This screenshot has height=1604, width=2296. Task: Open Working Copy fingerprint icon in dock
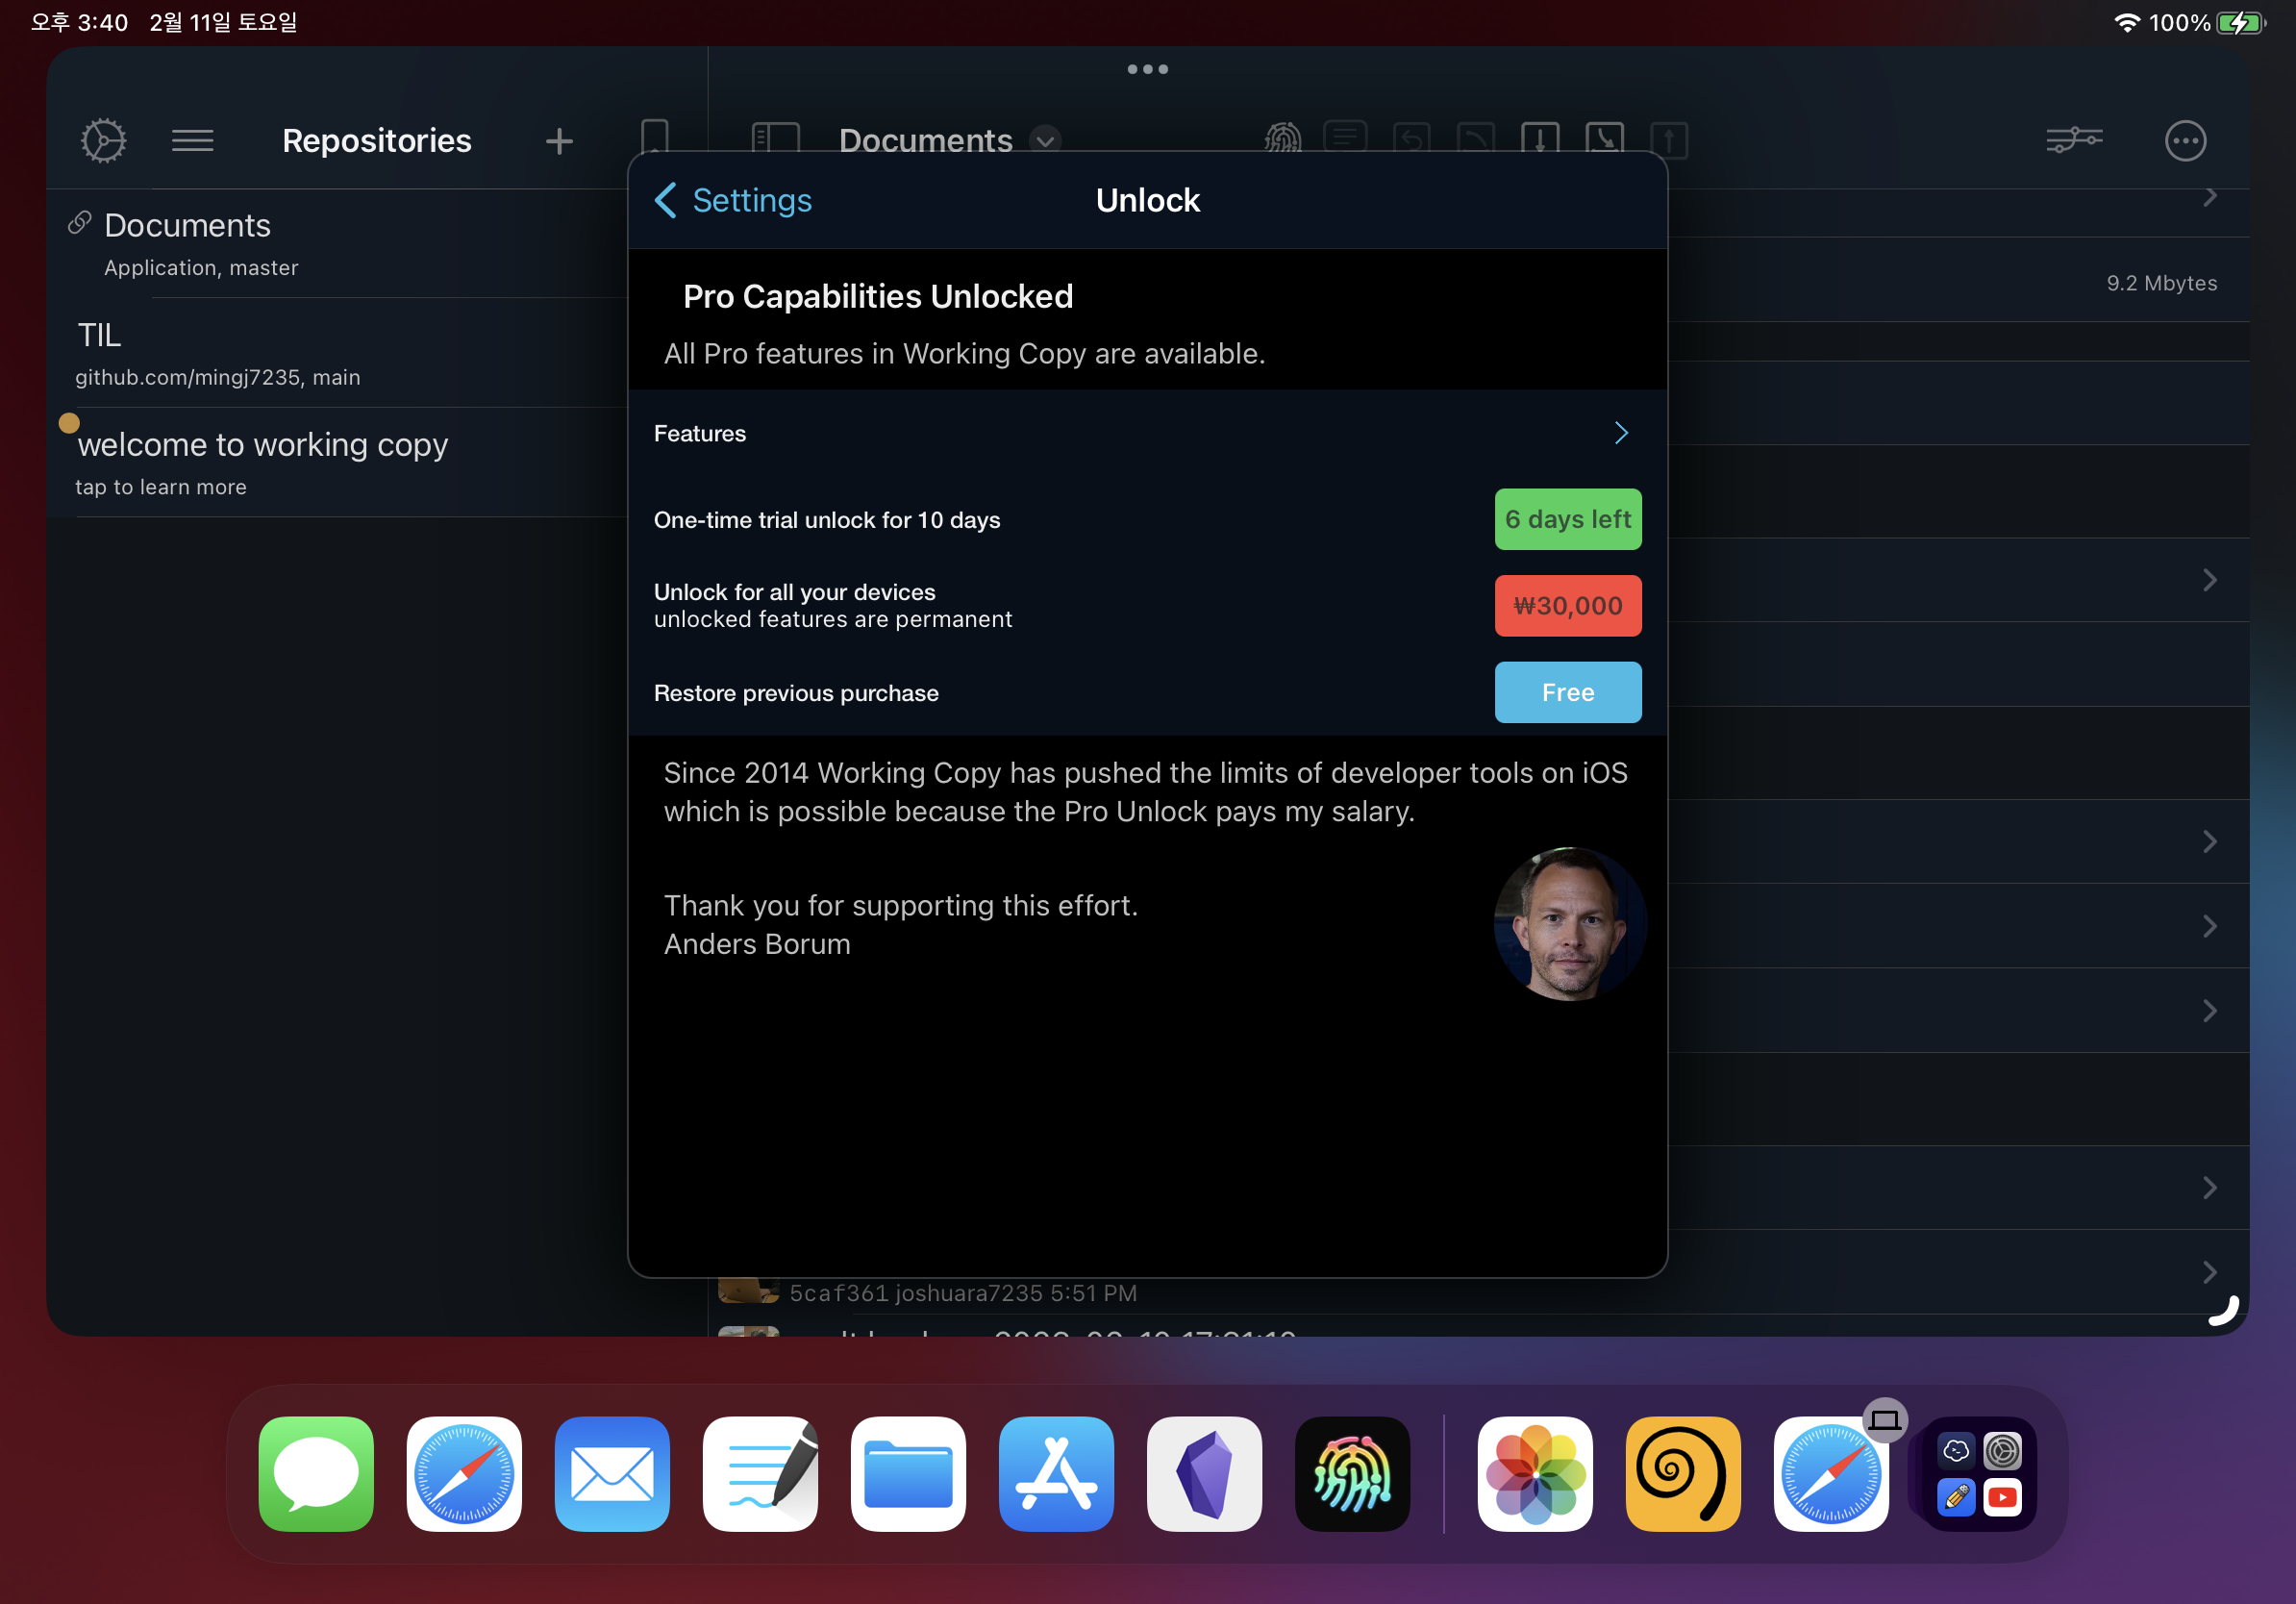point(1352,1473)
